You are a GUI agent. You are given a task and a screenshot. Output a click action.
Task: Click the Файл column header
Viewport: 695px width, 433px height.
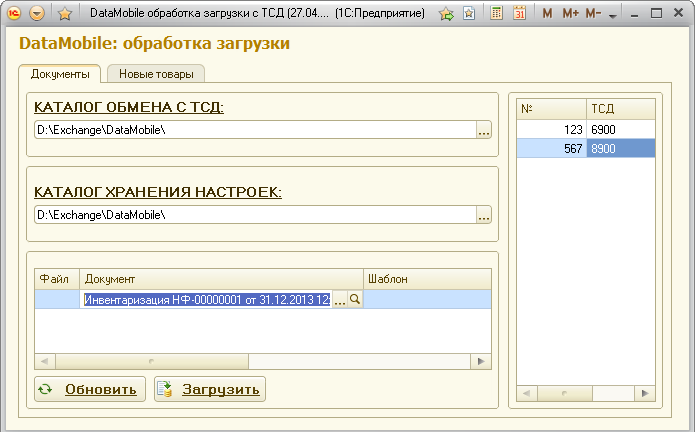(x=57, y=279)
